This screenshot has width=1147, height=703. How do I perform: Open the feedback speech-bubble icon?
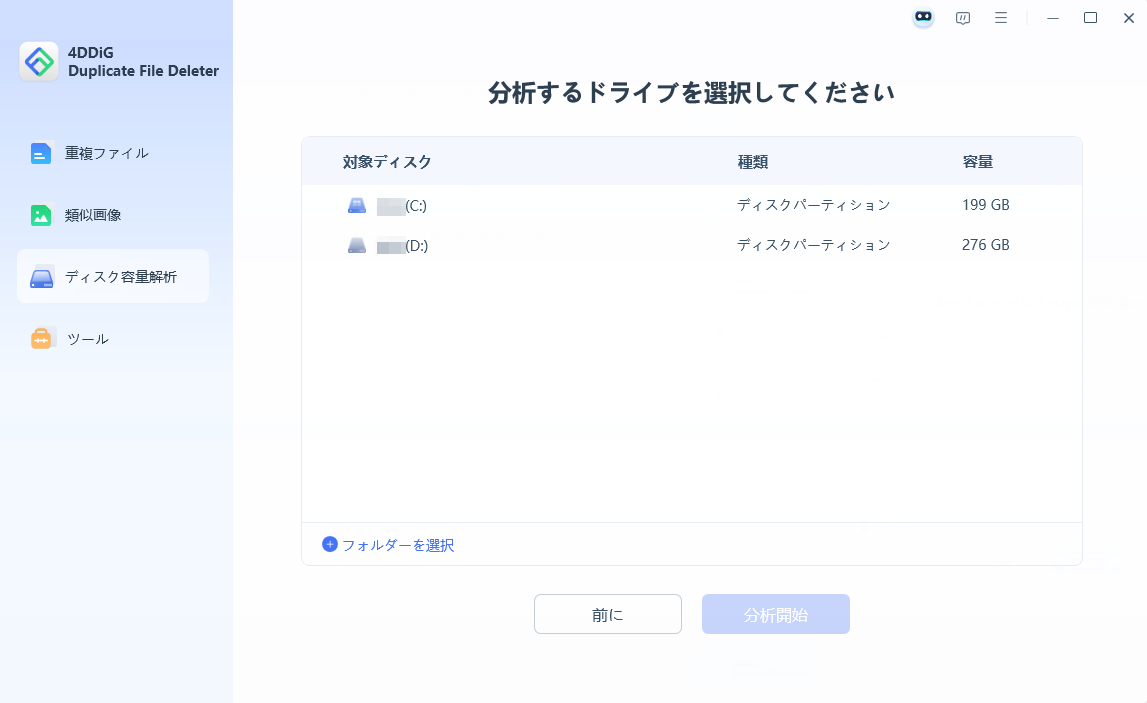pyautogui.click(x=962, y=18)
